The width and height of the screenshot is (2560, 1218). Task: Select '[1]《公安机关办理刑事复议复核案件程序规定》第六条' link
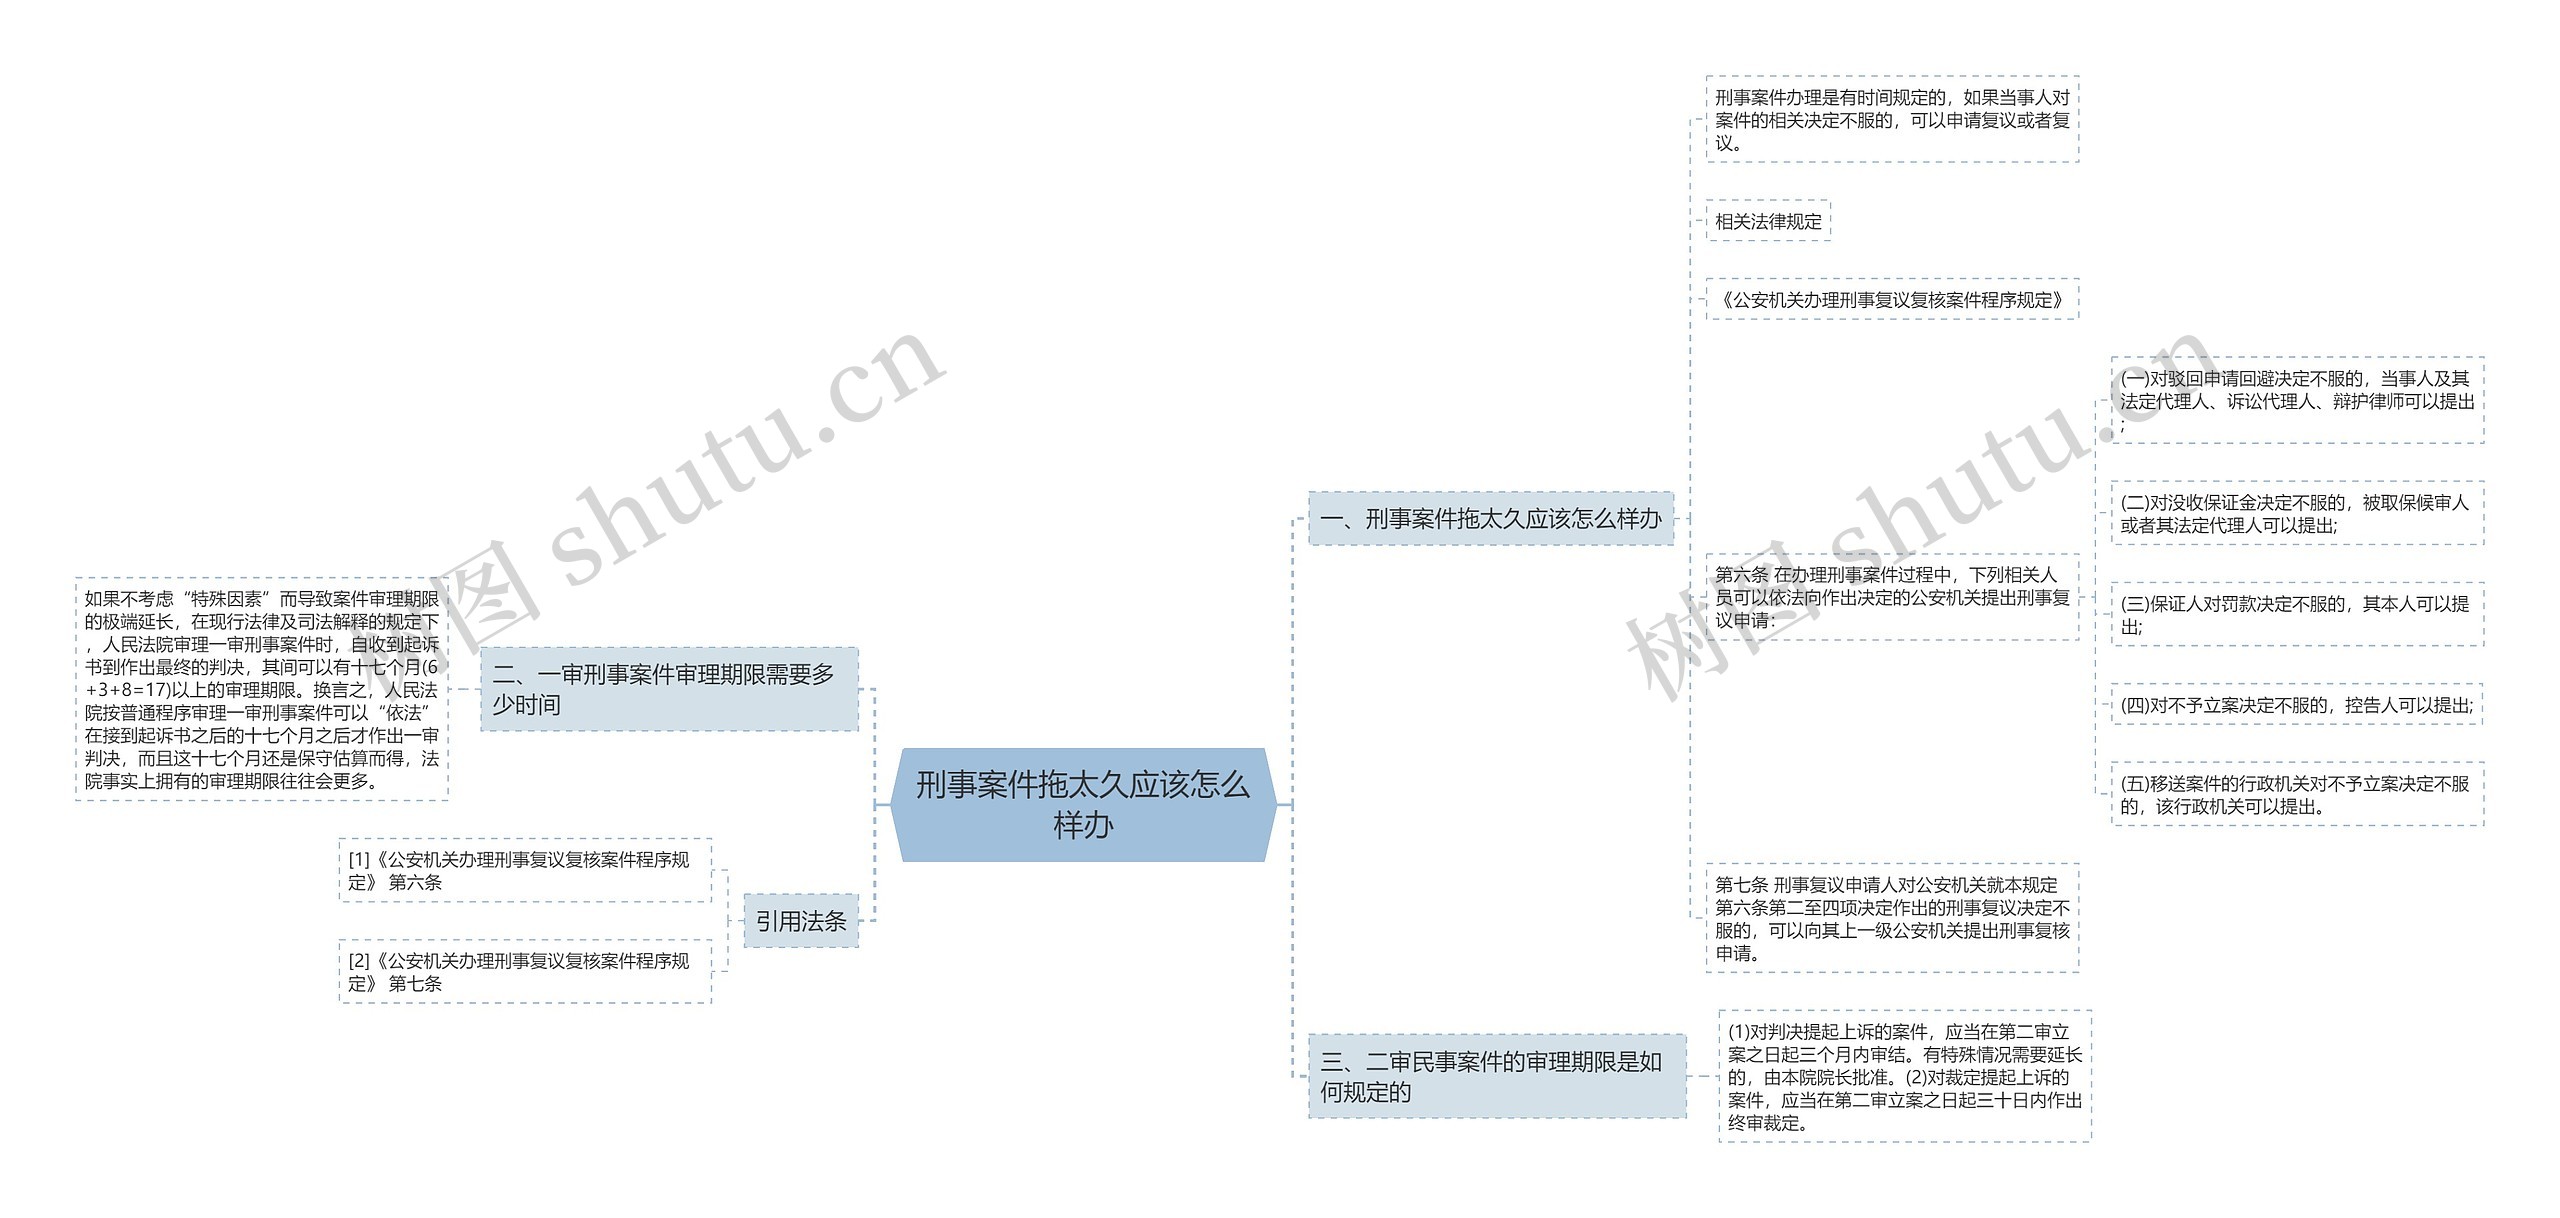tap(452, 860)
